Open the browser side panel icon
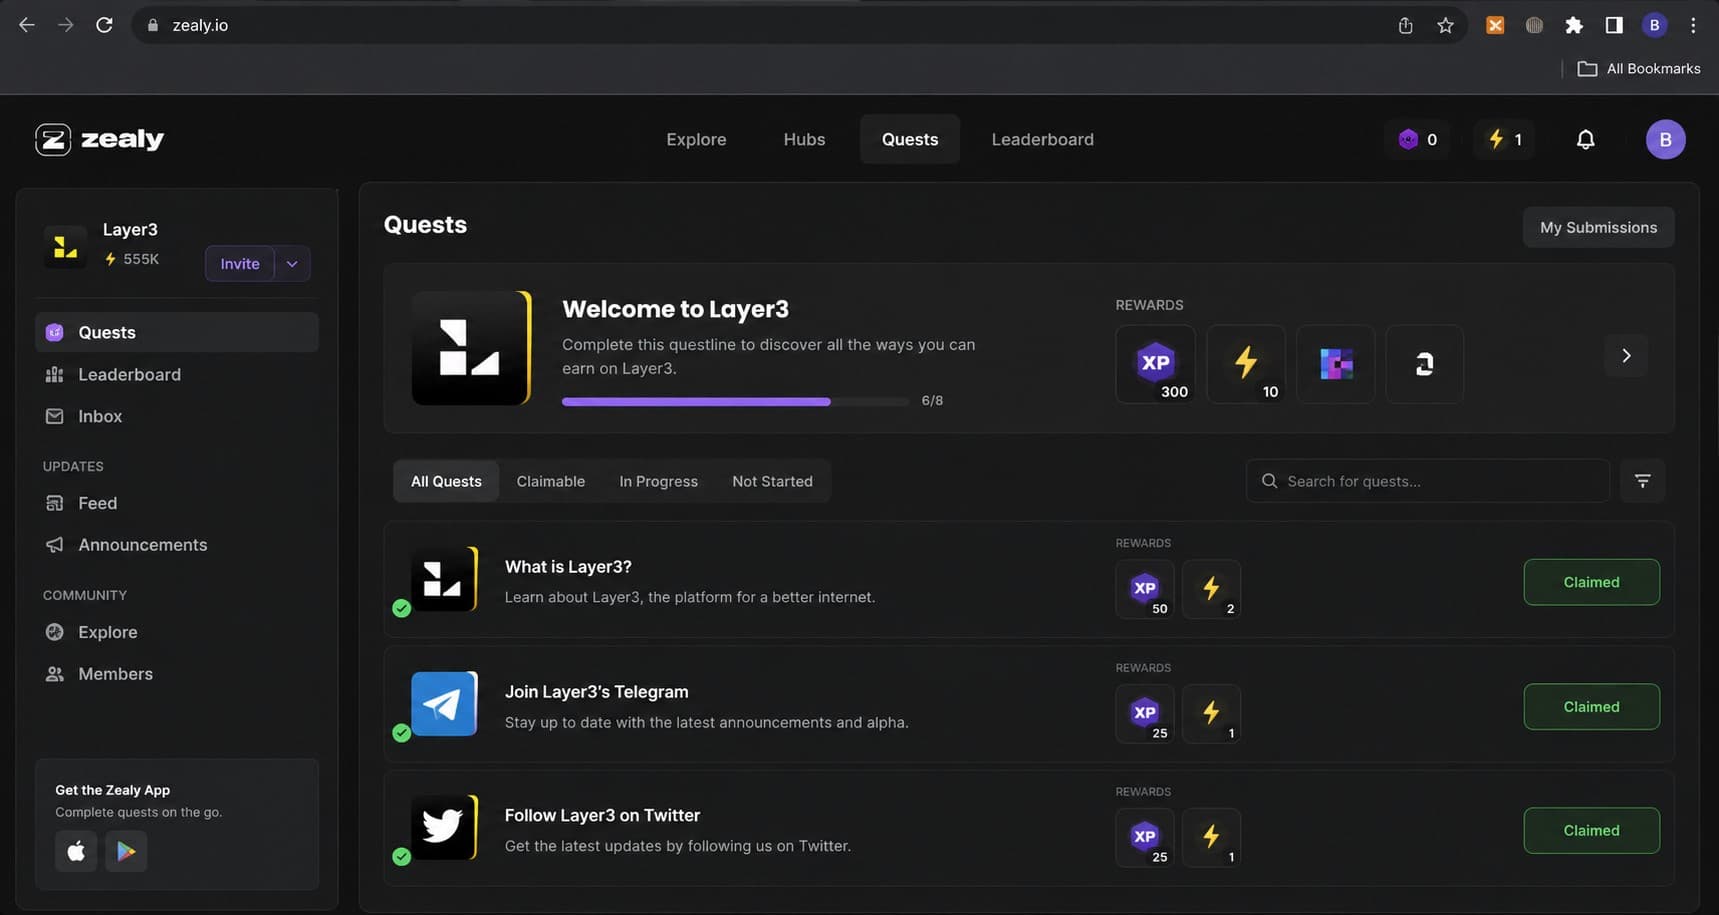Viewport: 1719px width, 915px height. click(1614, 25)
